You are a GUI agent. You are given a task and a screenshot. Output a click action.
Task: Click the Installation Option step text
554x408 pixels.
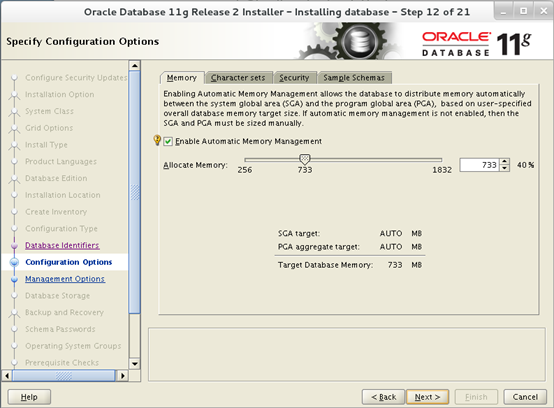pyautogui.click(x=59, y=94)
